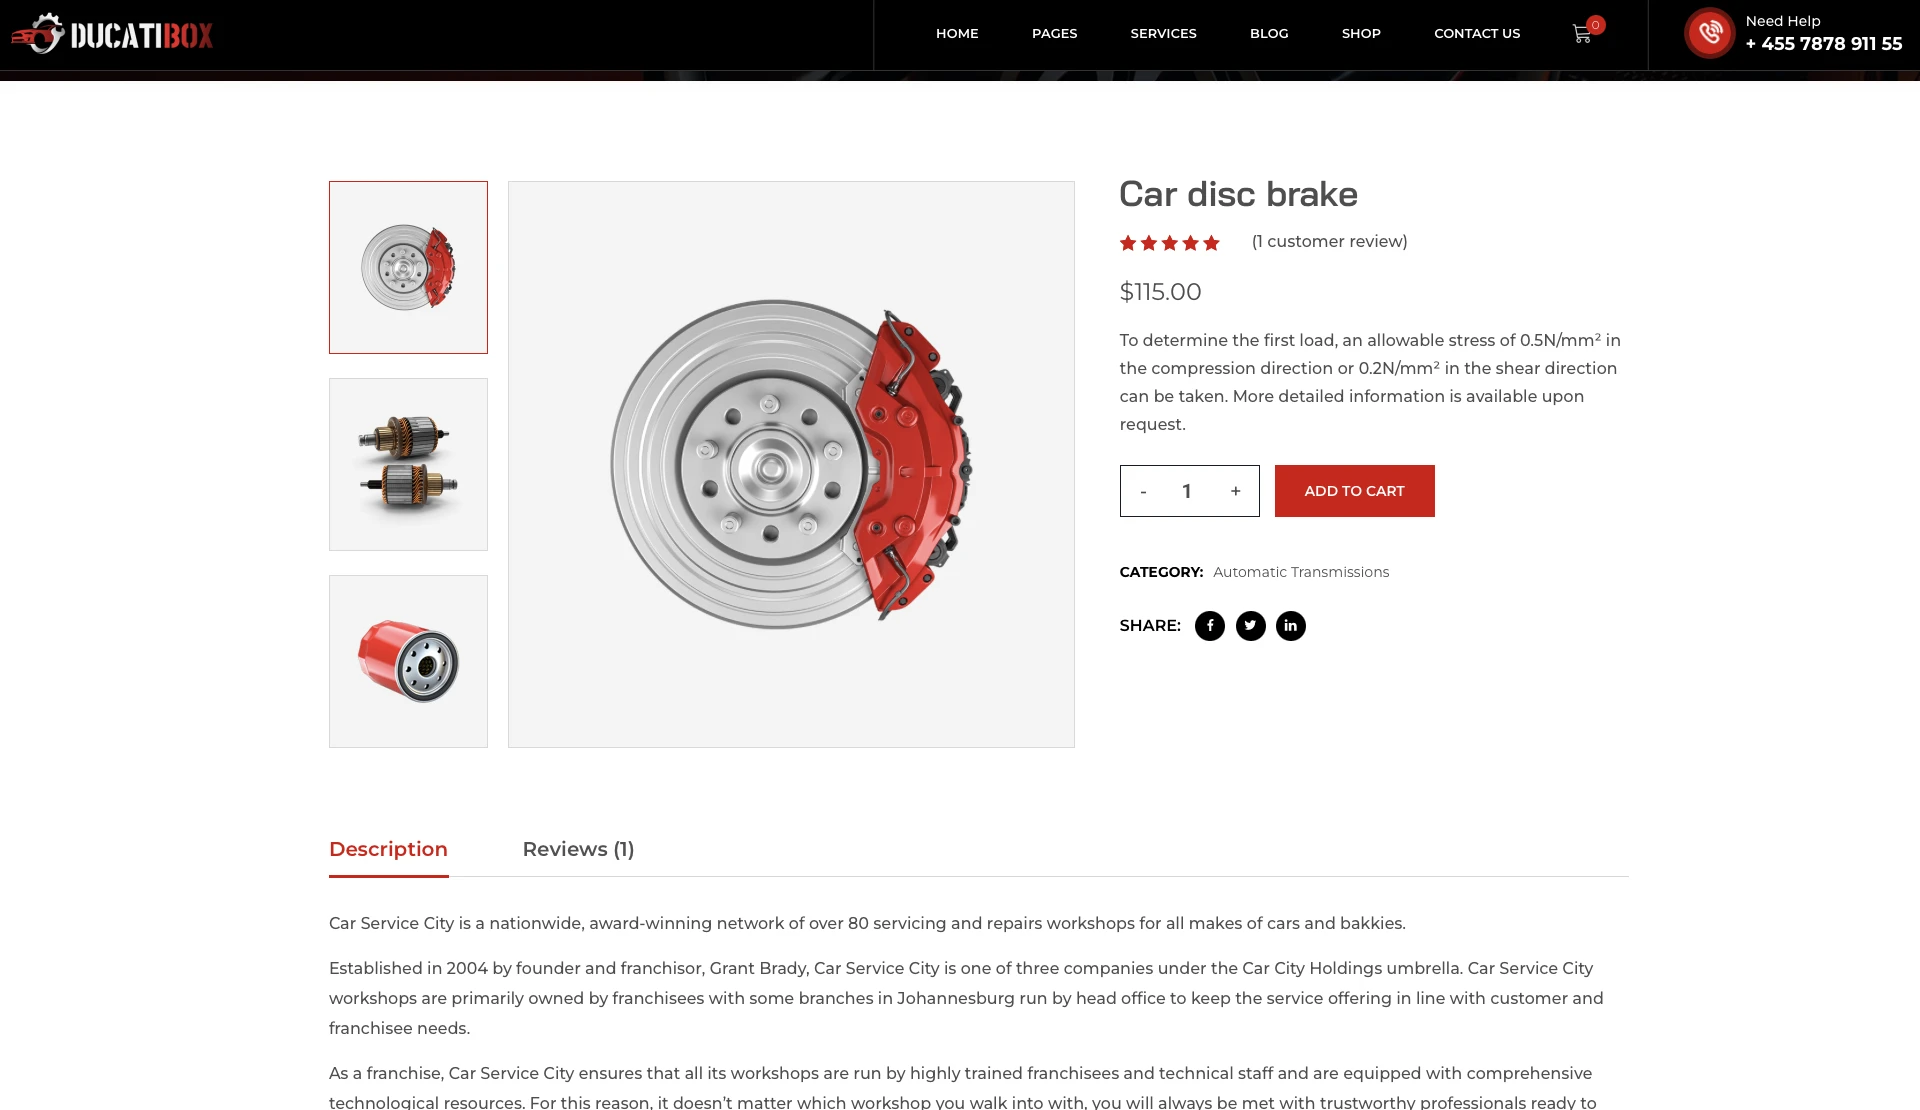Open the Pages menu
This screenshot has height=1110, width=1920.
1055,33
